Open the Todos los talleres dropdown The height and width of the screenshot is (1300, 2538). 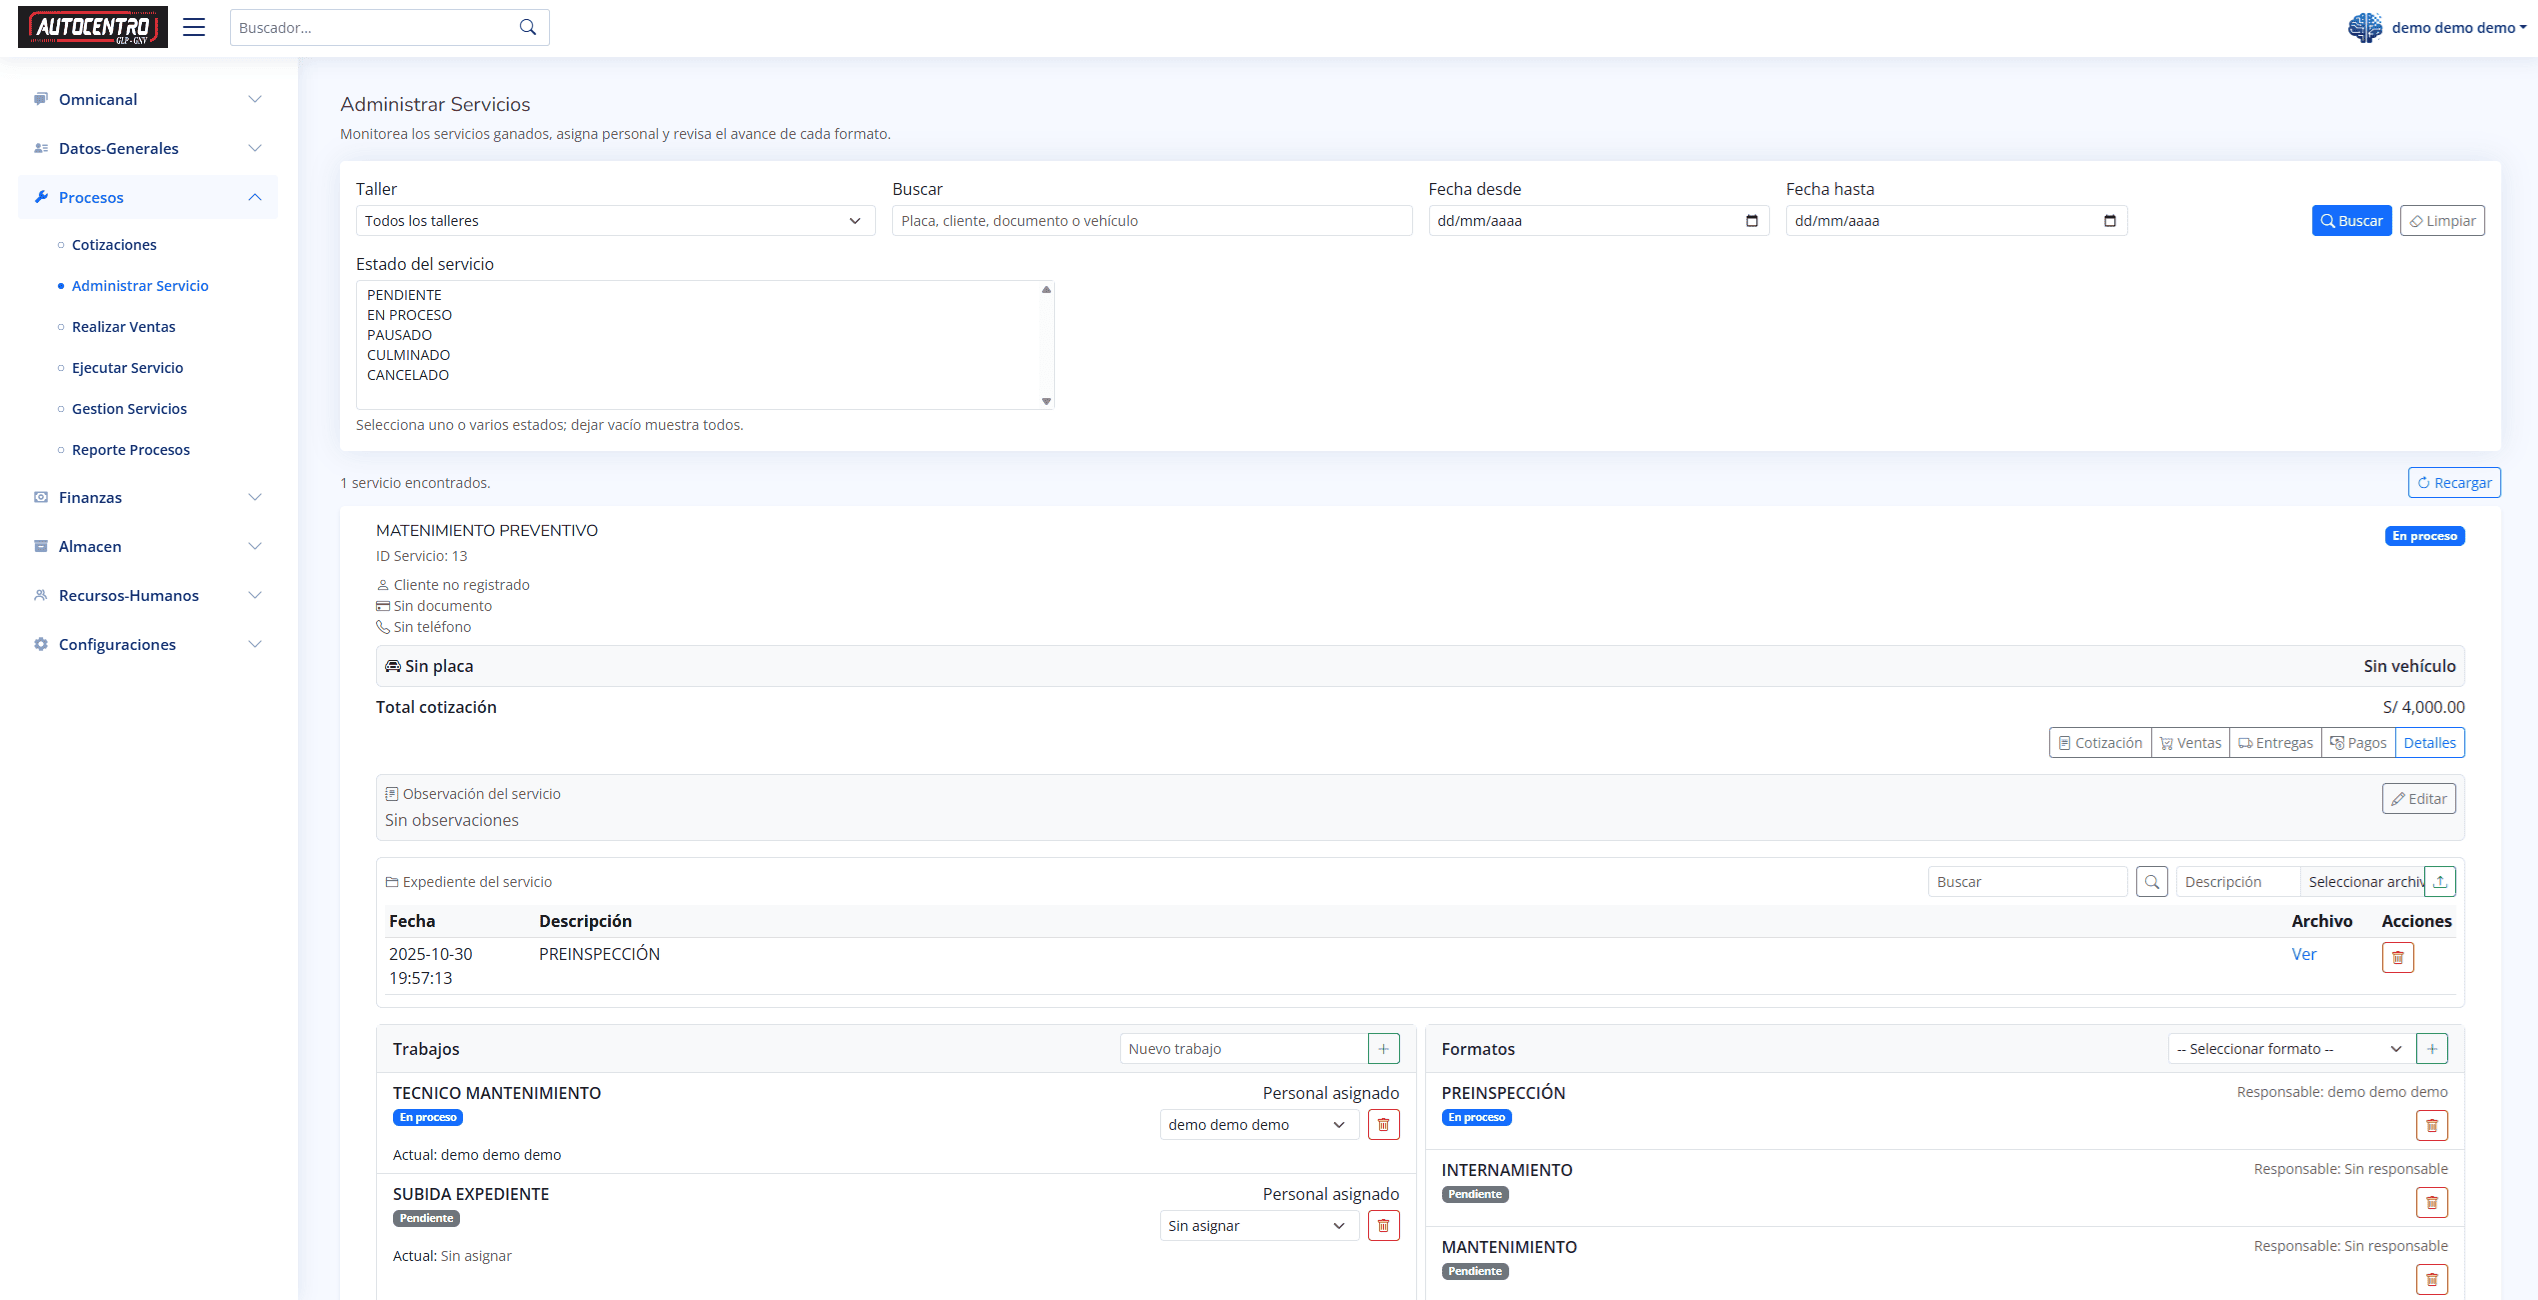(615, 220)
